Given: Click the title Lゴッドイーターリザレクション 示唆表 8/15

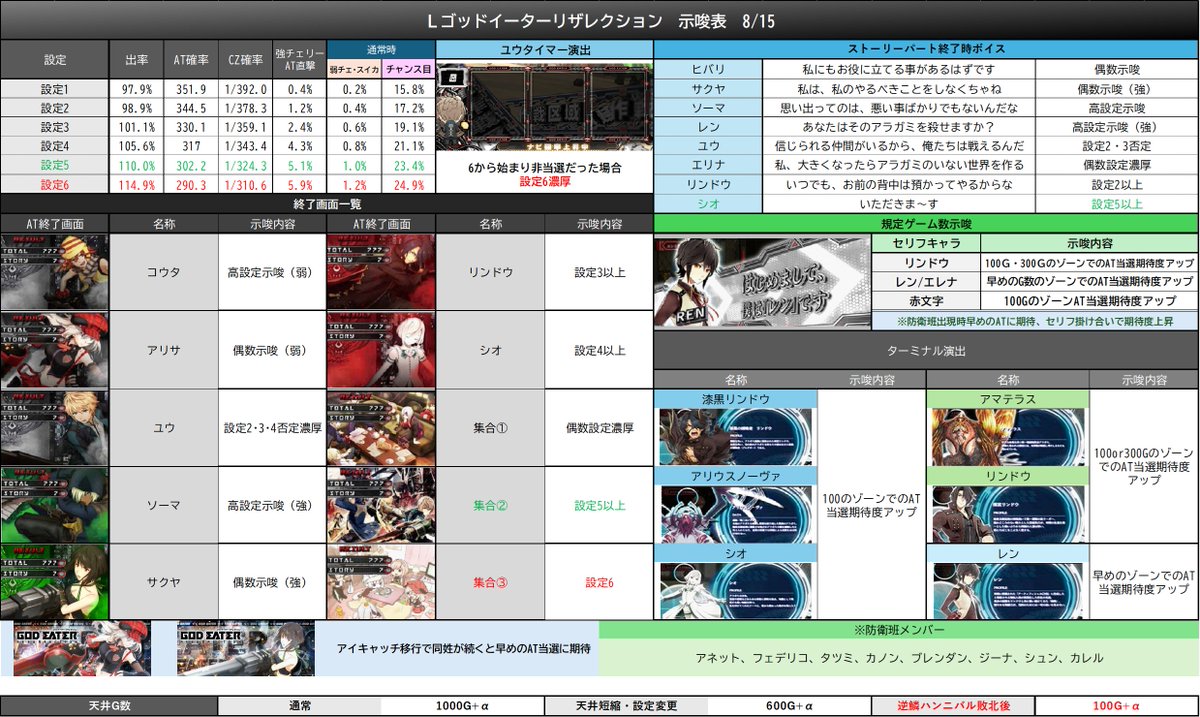Looking at the screenshot, I should [x=600, y=20].
